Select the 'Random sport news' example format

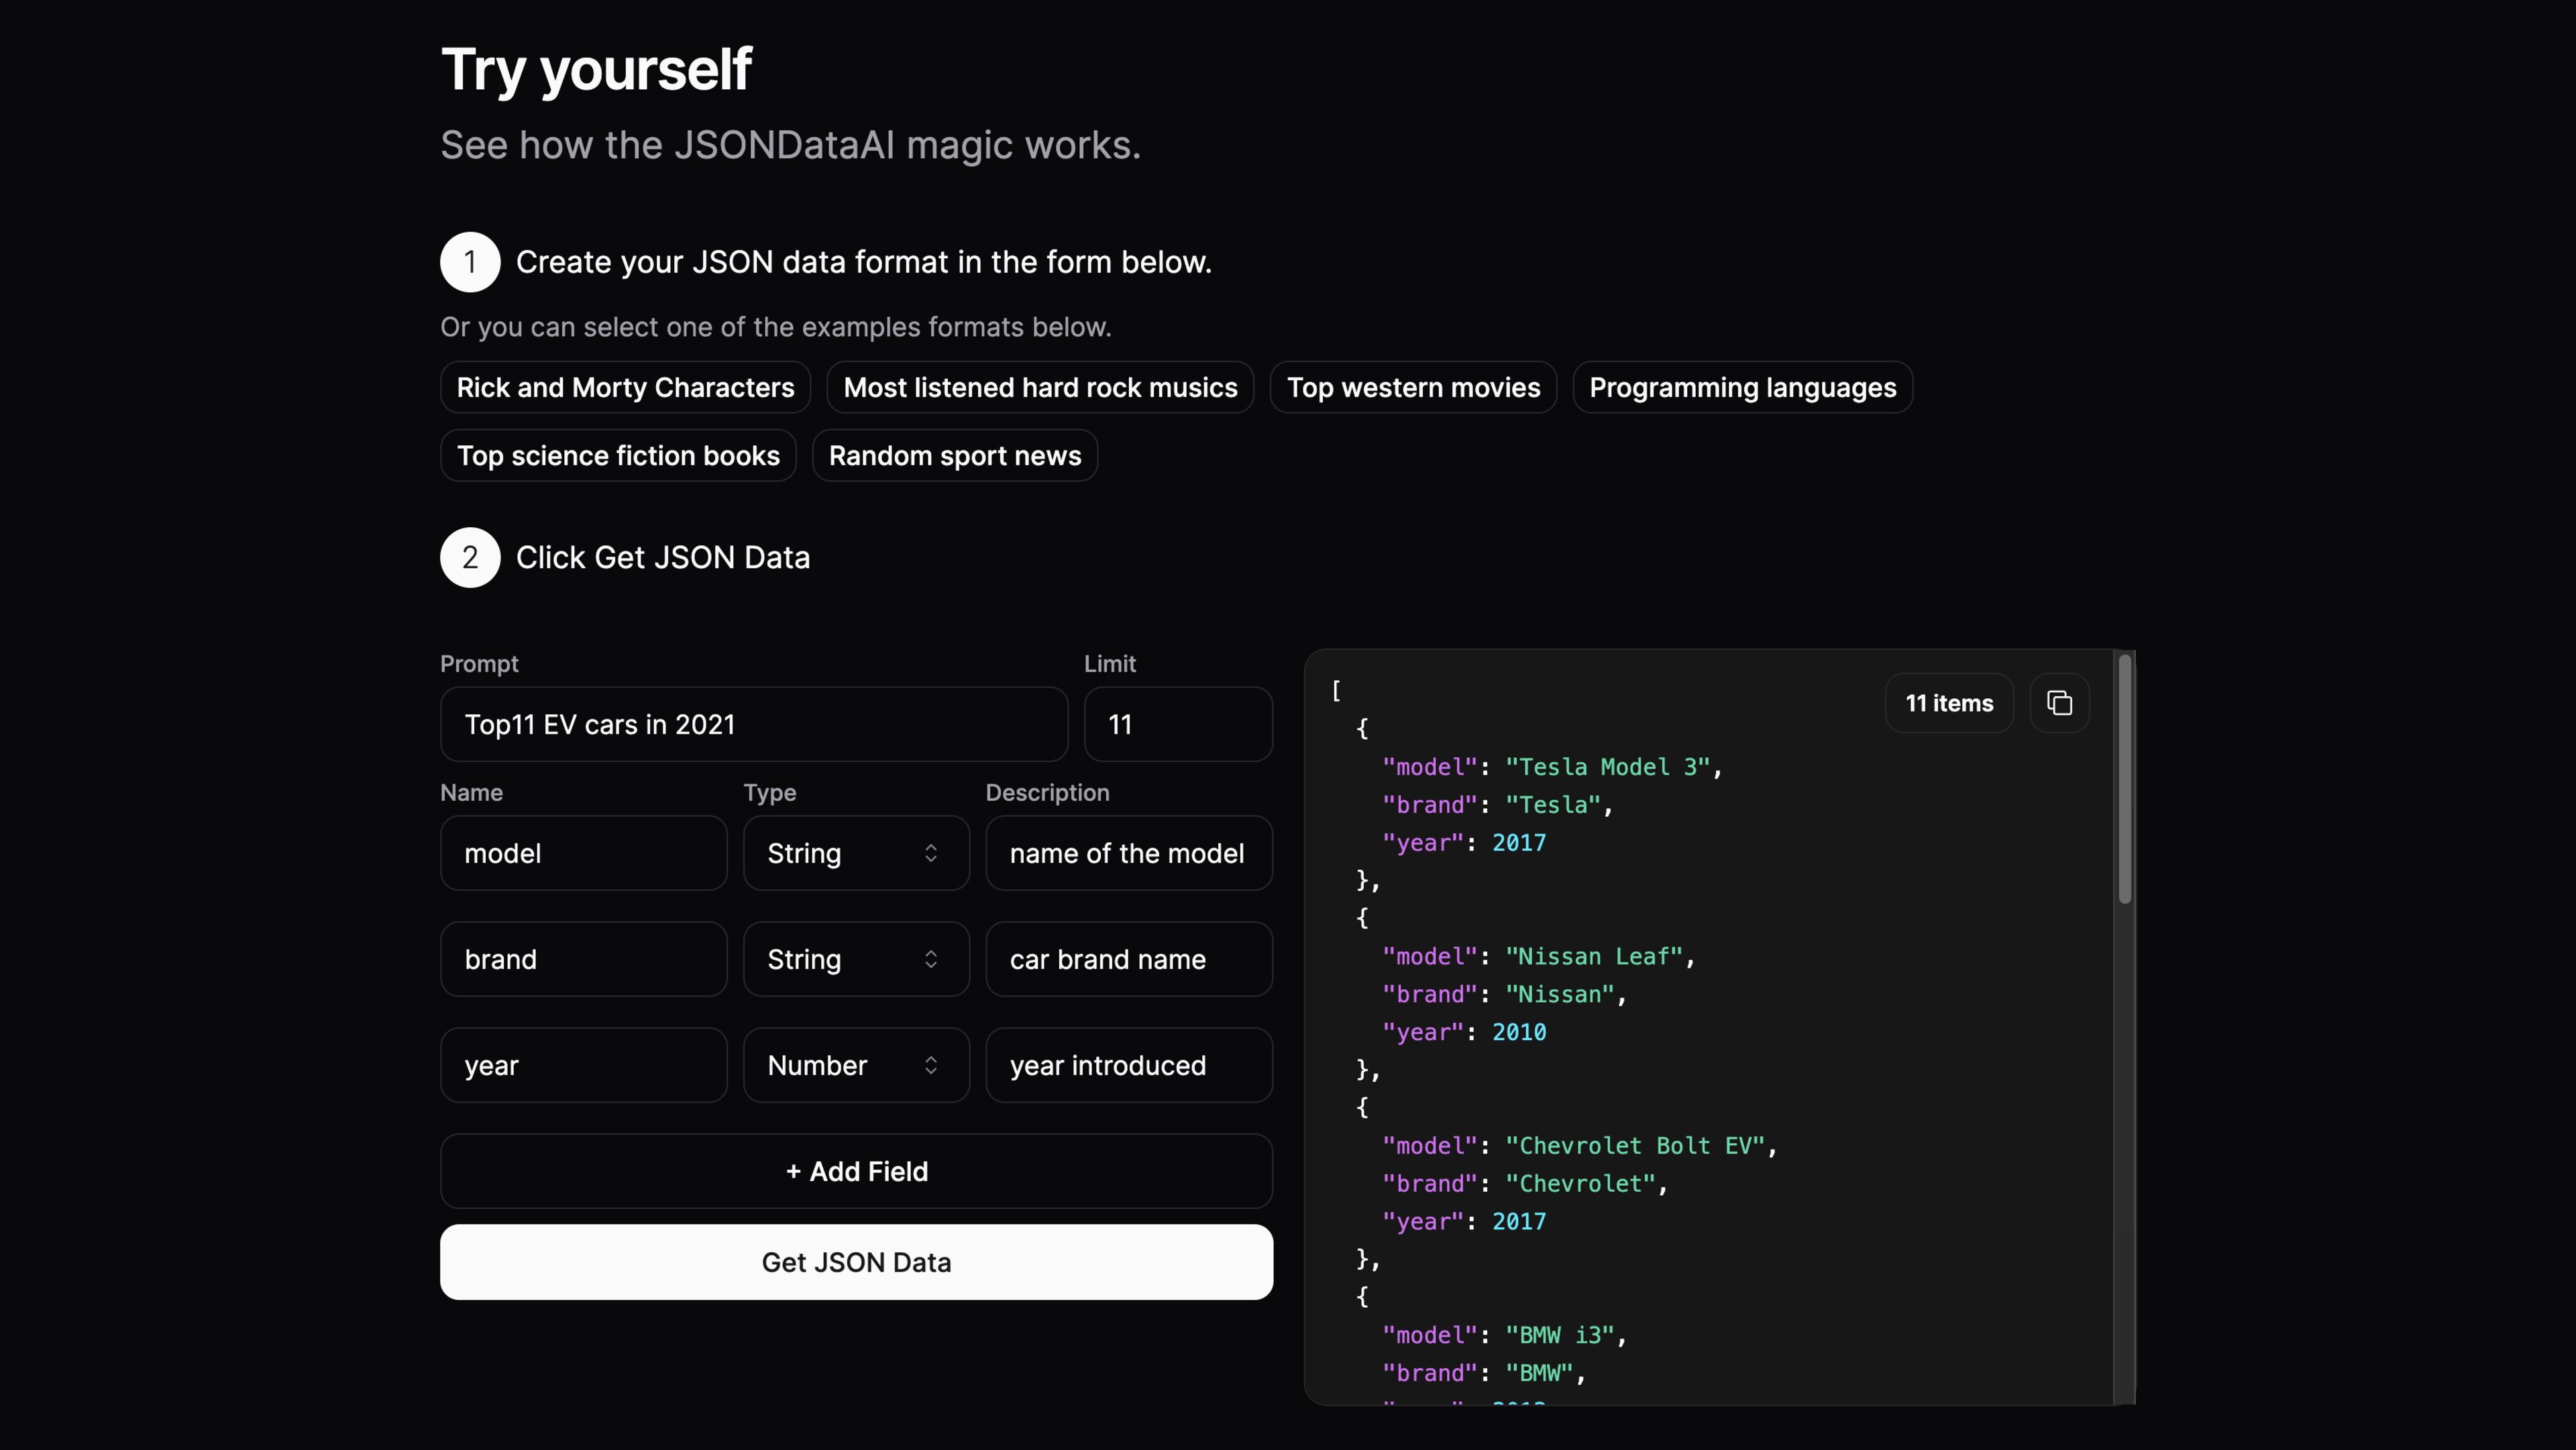click(954, 456)
